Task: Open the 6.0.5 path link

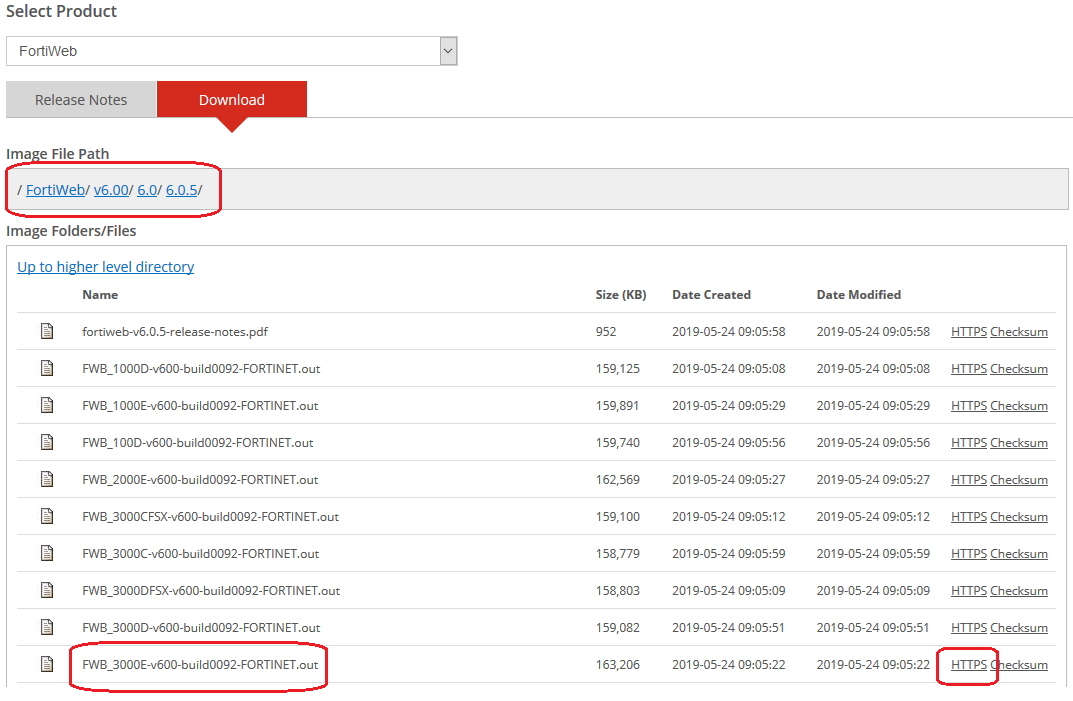Action: pos(181,190)
